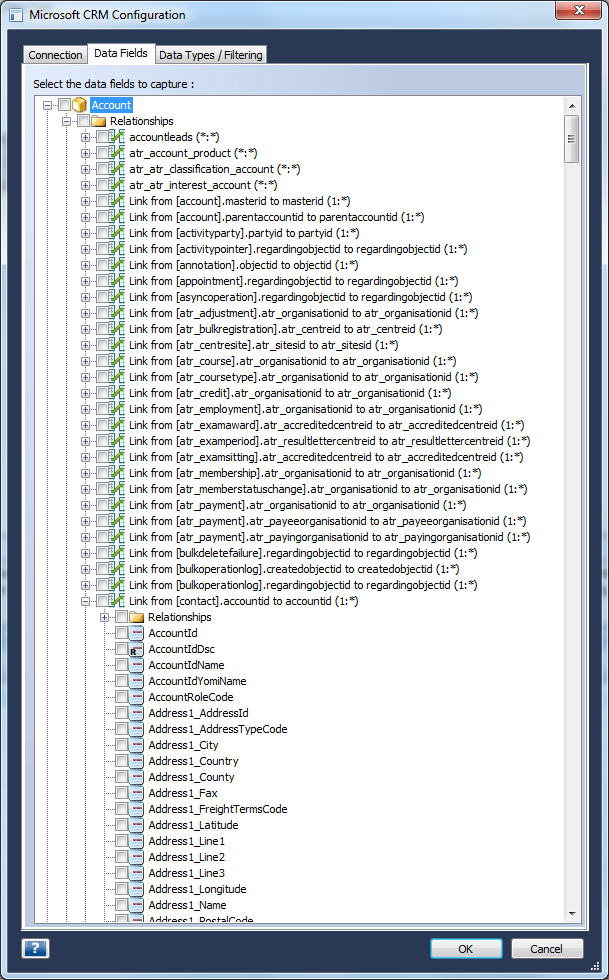Click the Relationships folder icon under Account
Screen dimensions: 609x980
(99, 121)
